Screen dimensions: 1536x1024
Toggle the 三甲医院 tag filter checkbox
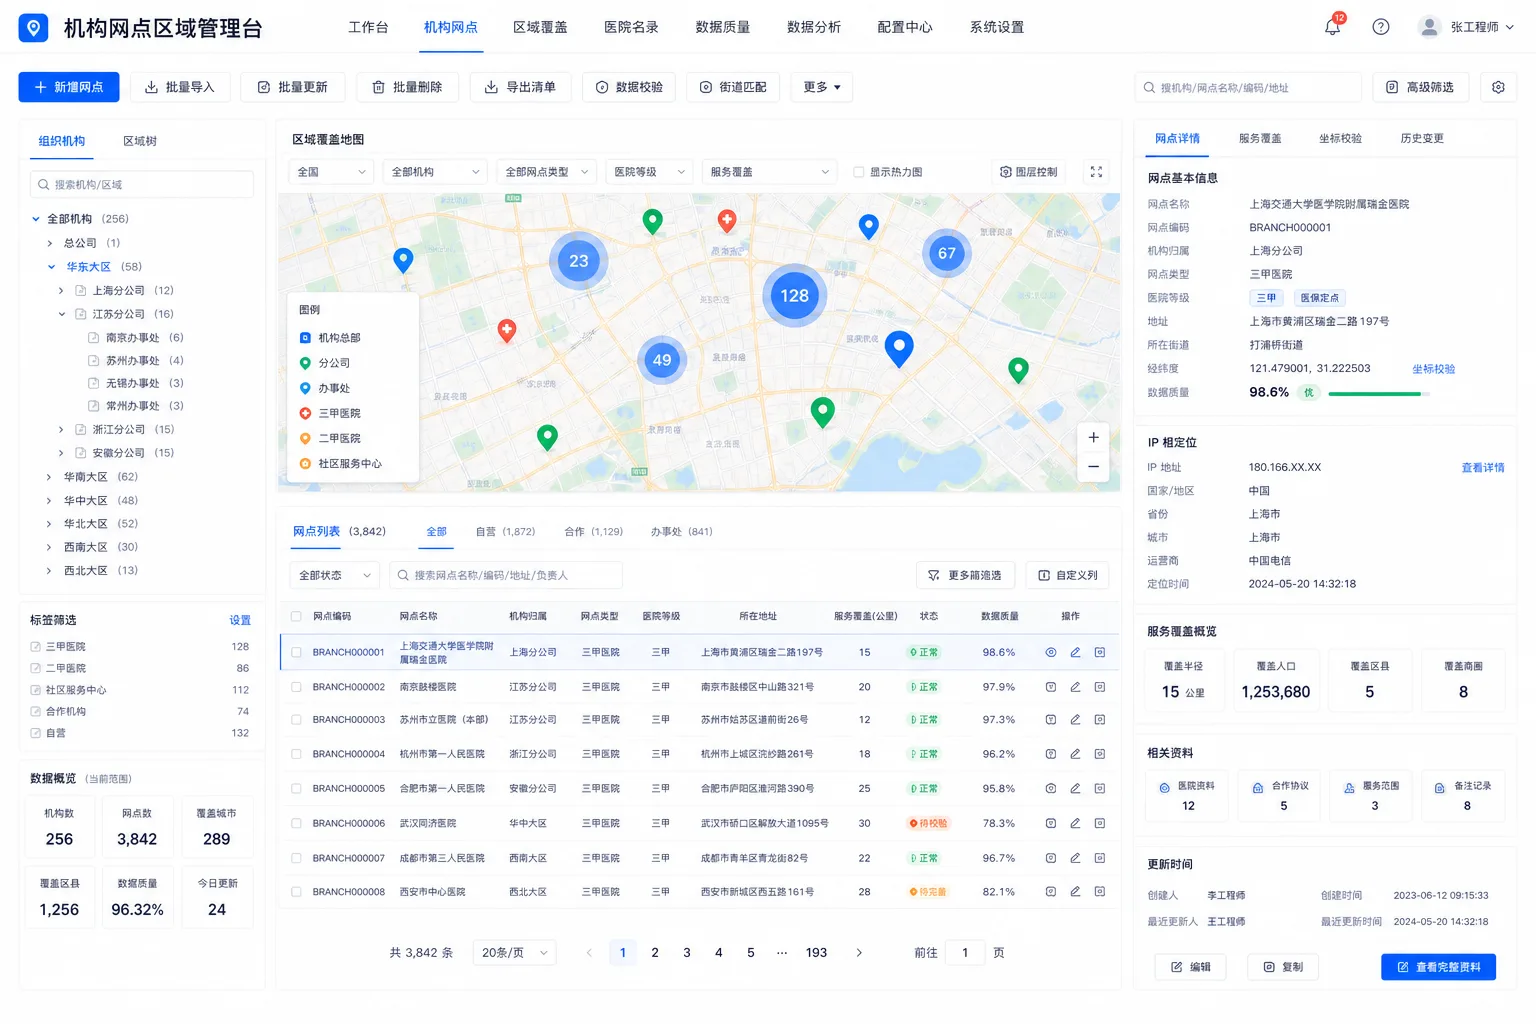coord(36,647)
